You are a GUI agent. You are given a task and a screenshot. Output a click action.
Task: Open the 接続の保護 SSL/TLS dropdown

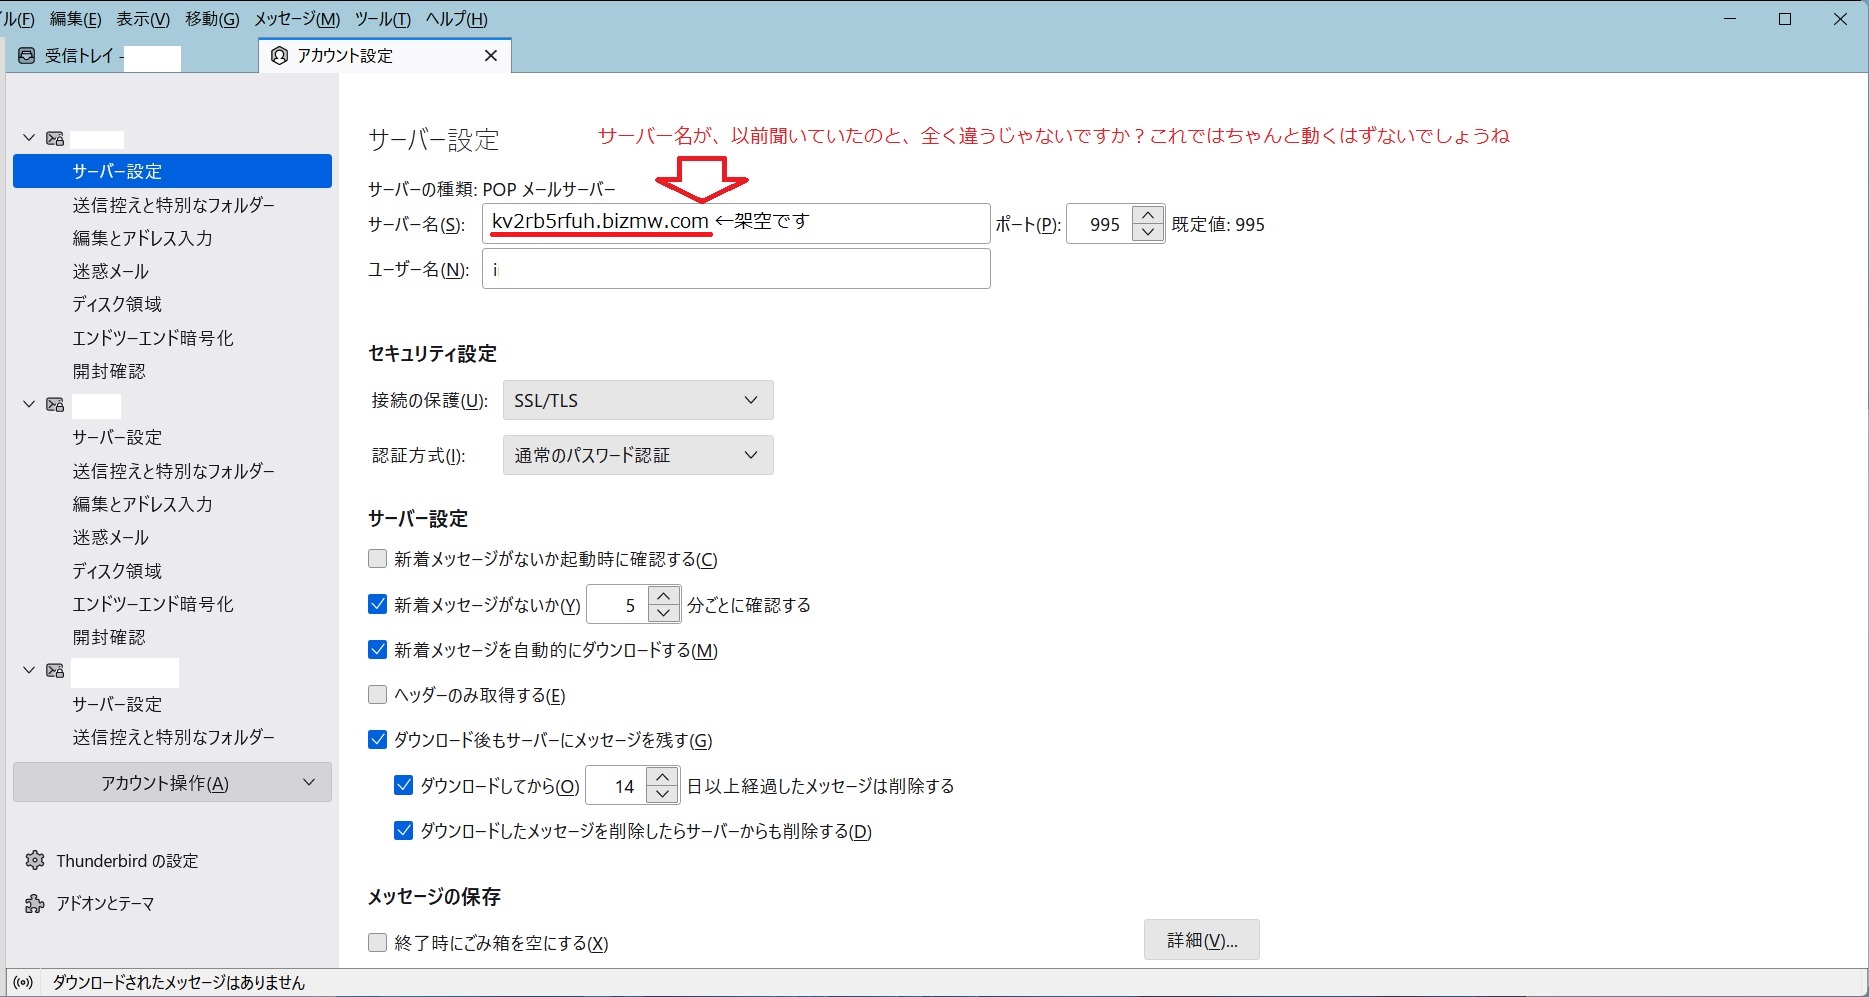click(x=637, y=400)
